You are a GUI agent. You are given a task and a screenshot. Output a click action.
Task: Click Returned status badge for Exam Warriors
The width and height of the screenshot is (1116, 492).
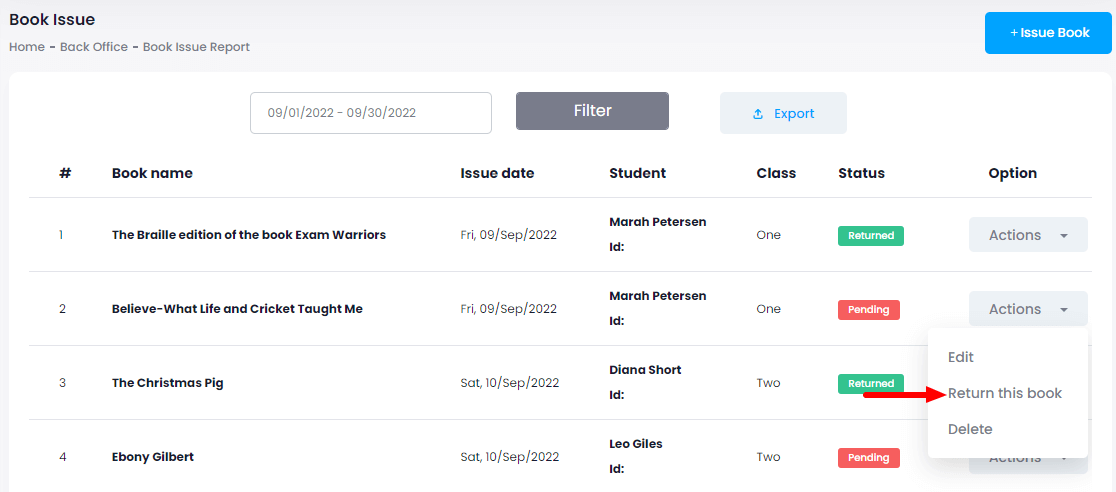tap(870, 236)
